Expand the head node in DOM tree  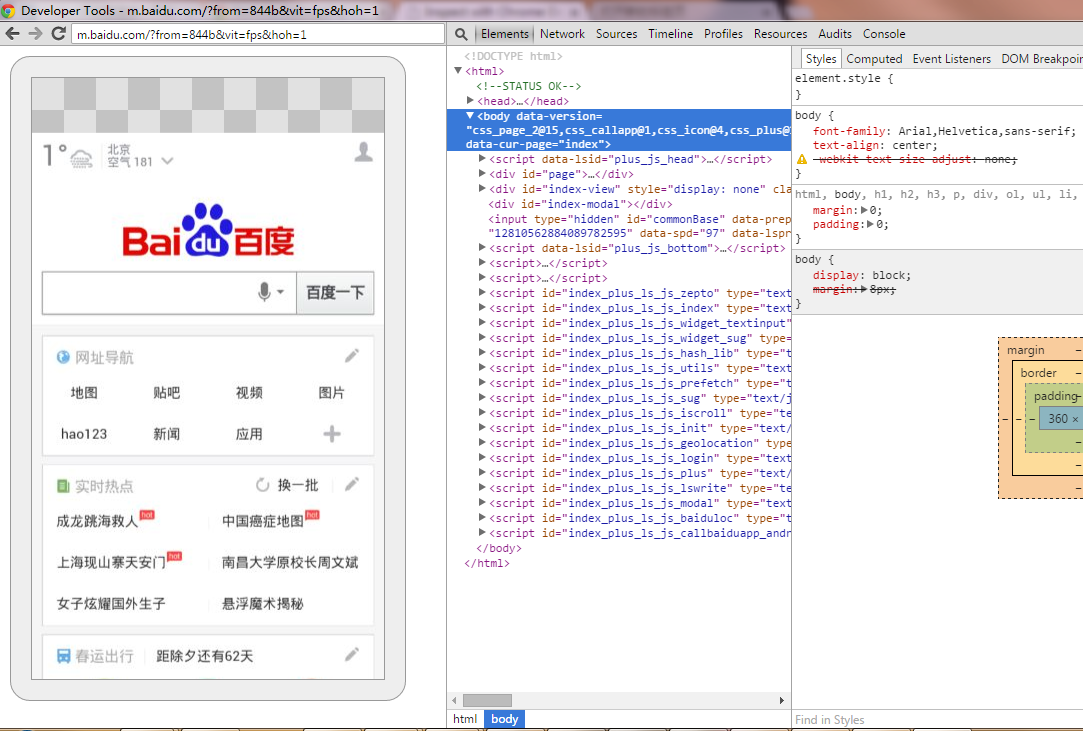(x=470, y=100)
